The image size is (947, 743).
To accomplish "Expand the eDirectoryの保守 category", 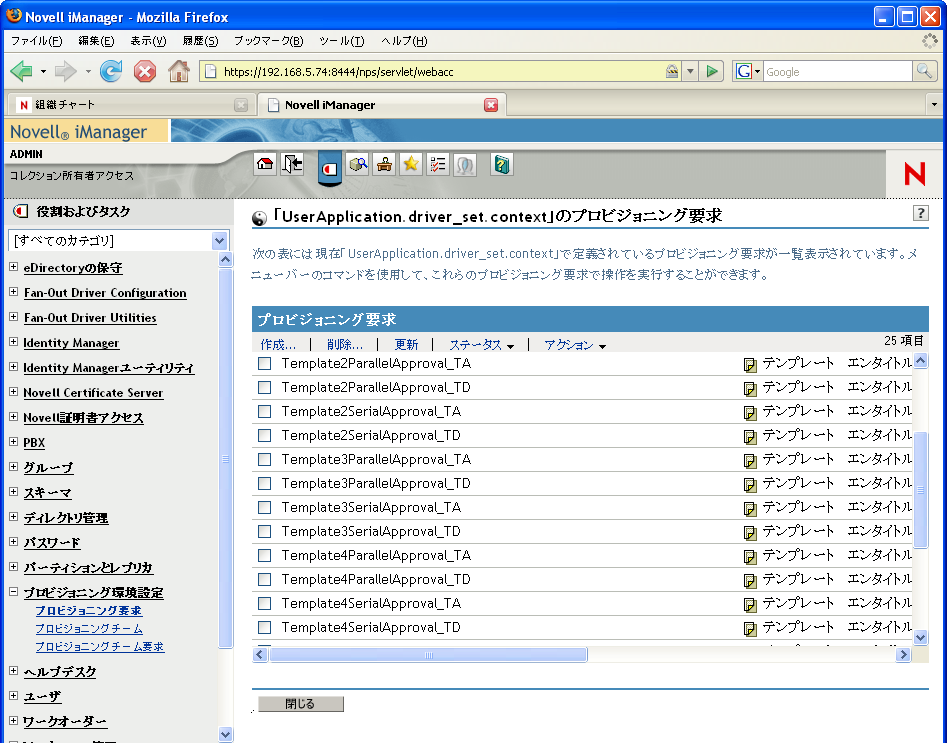I will click(x=13, y=266).
